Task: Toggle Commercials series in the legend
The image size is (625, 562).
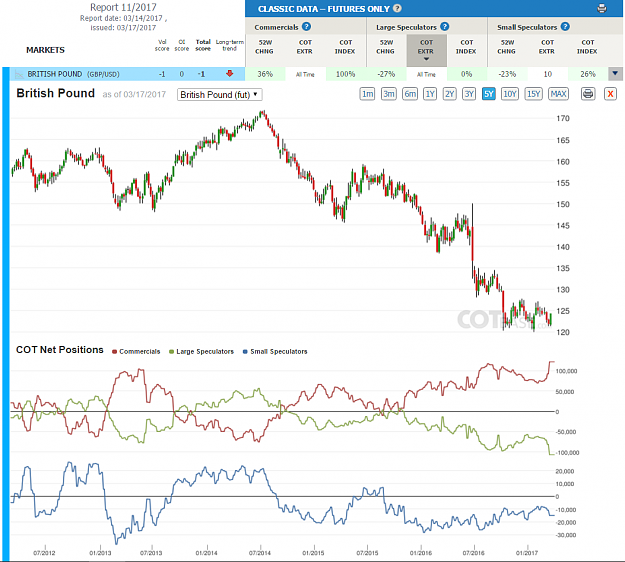Action: click(136, 352)
